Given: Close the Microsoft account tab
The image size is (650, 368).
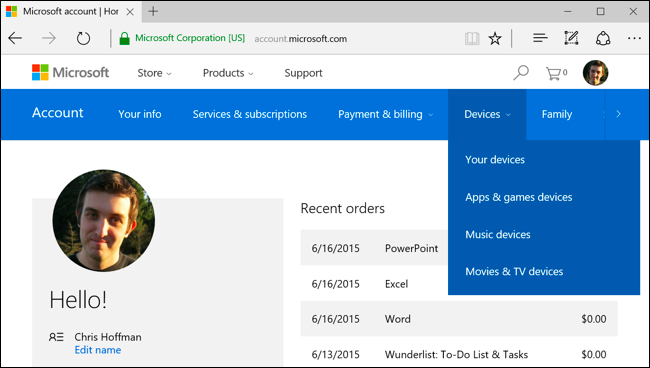Looking at the screenshot, I should (130, 12).
